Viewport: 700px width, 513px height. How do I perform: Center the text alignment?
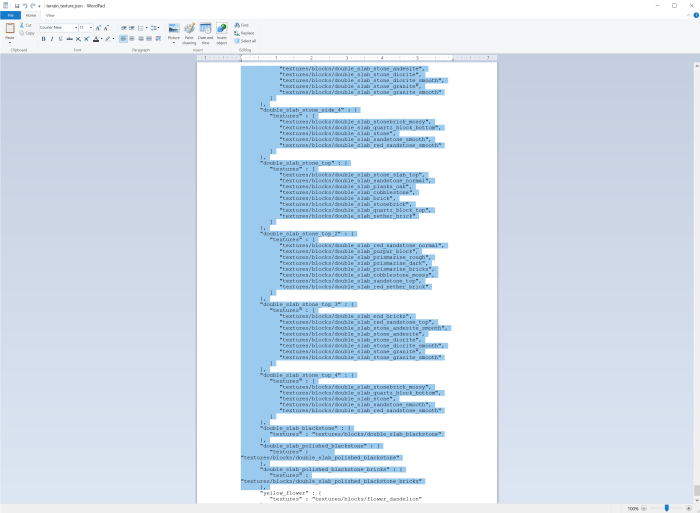coord(132,39)
